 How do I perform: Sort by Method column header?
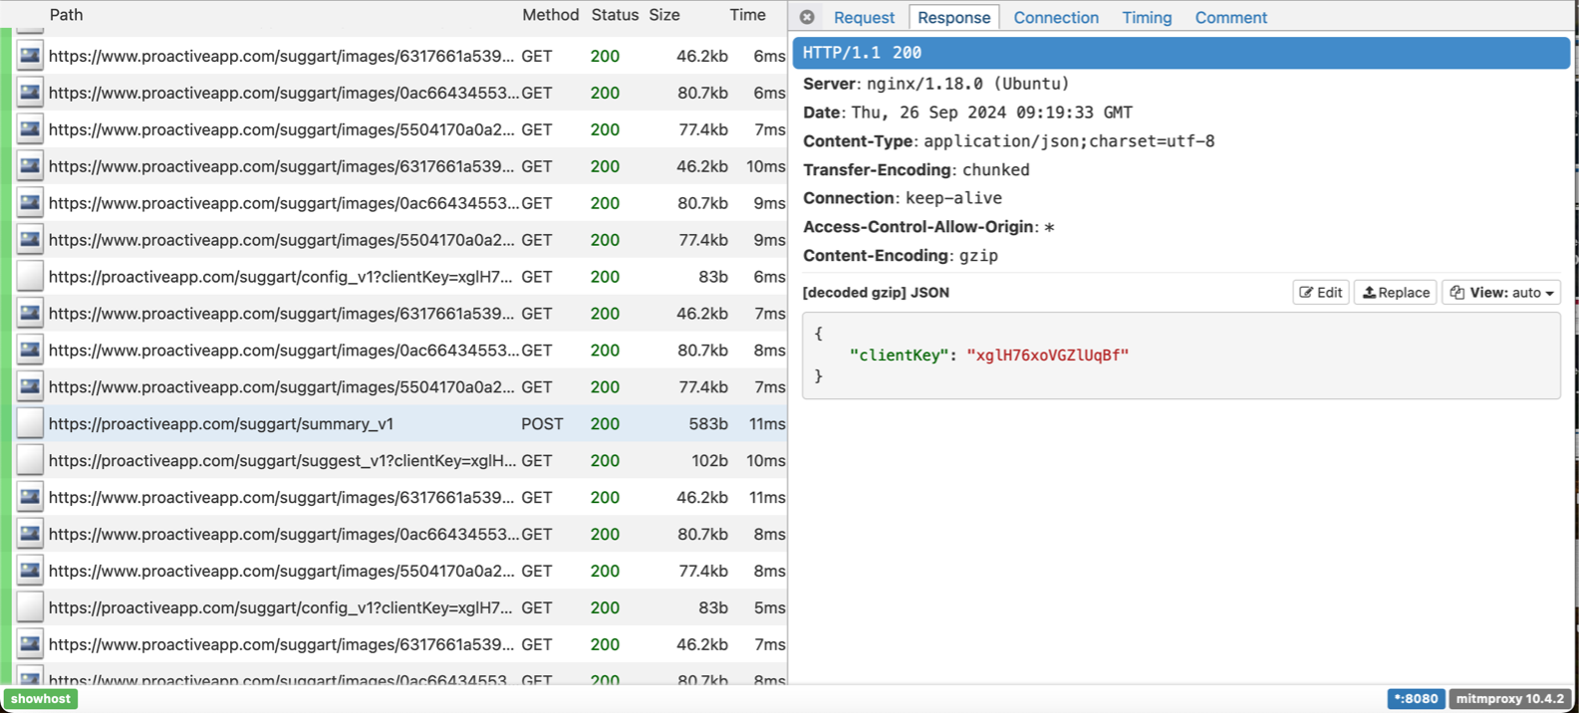[550, 15]
